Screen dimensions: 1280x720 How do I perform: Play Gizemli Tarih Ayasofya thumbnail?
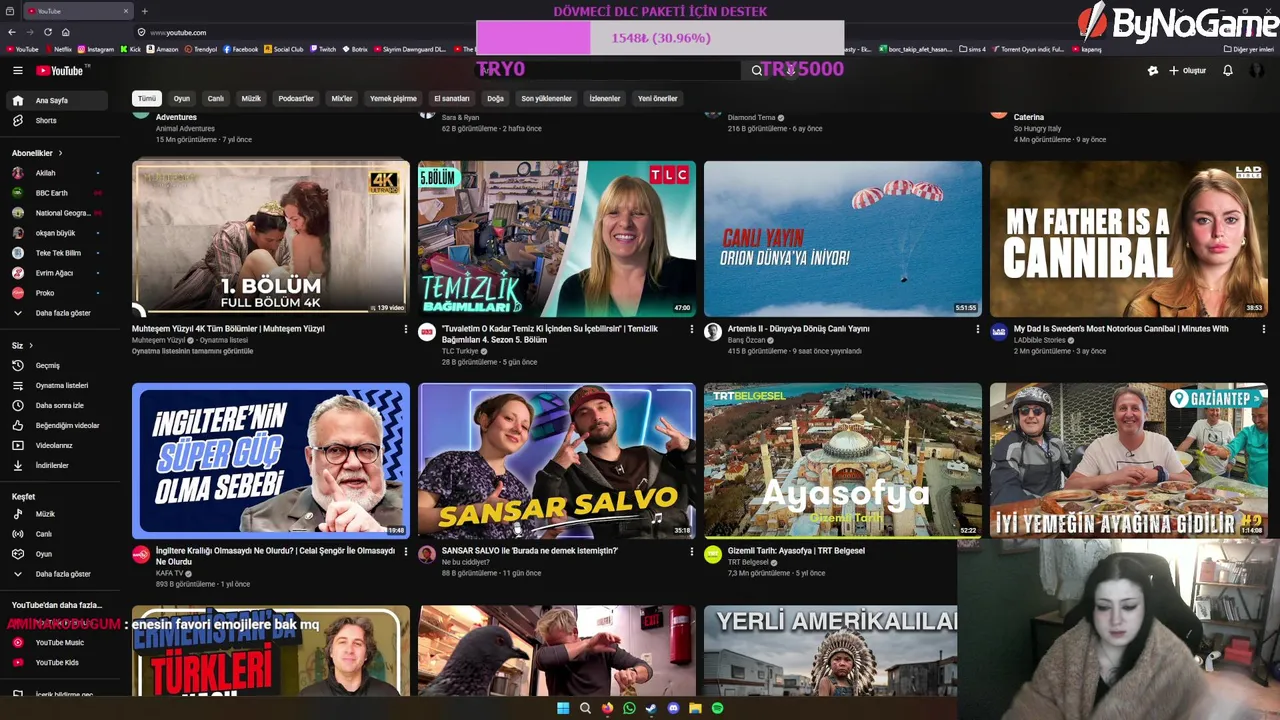(x=842, y=460)
